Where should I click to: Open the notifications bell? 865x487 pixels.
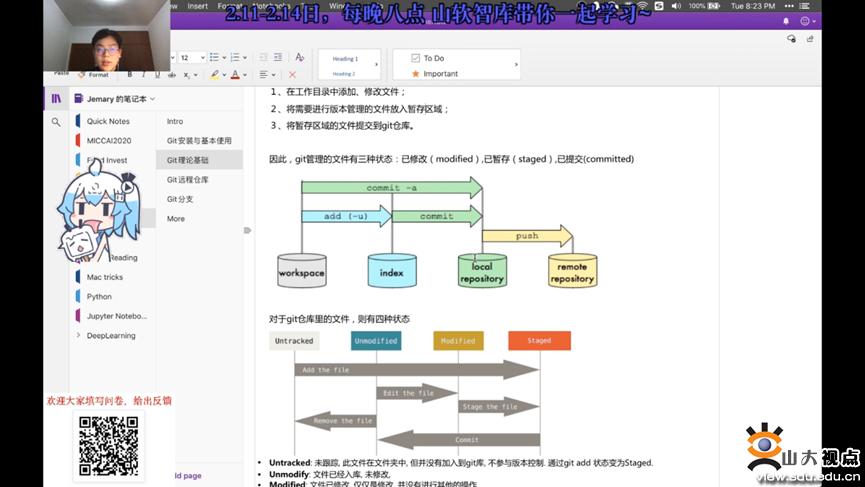(786, 21)
